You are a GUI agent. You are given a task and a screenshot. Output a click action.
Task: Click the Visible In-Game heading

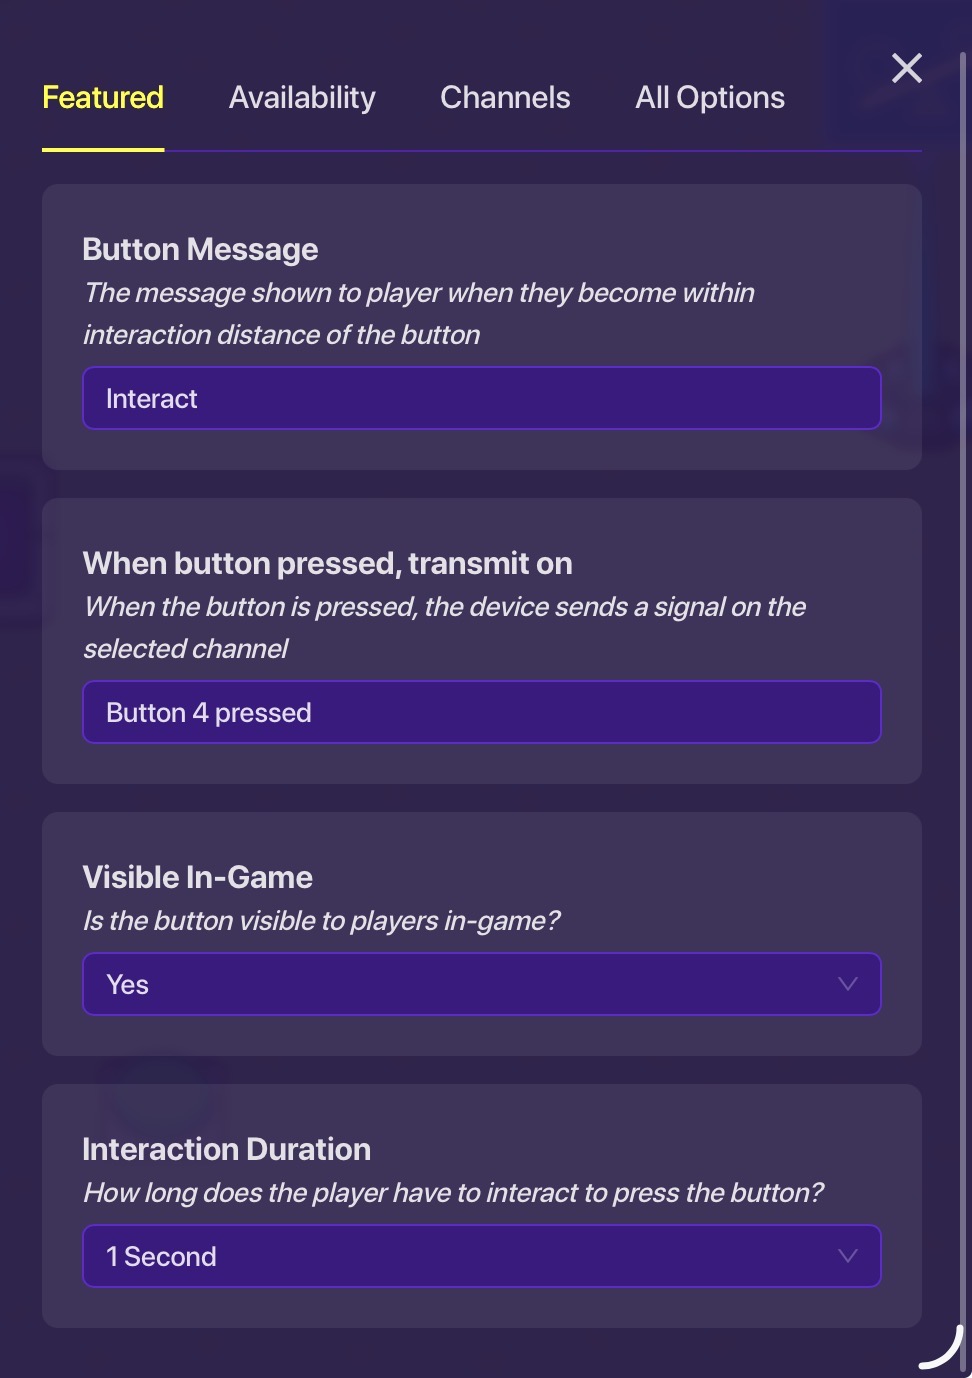(x=197, y=878)
